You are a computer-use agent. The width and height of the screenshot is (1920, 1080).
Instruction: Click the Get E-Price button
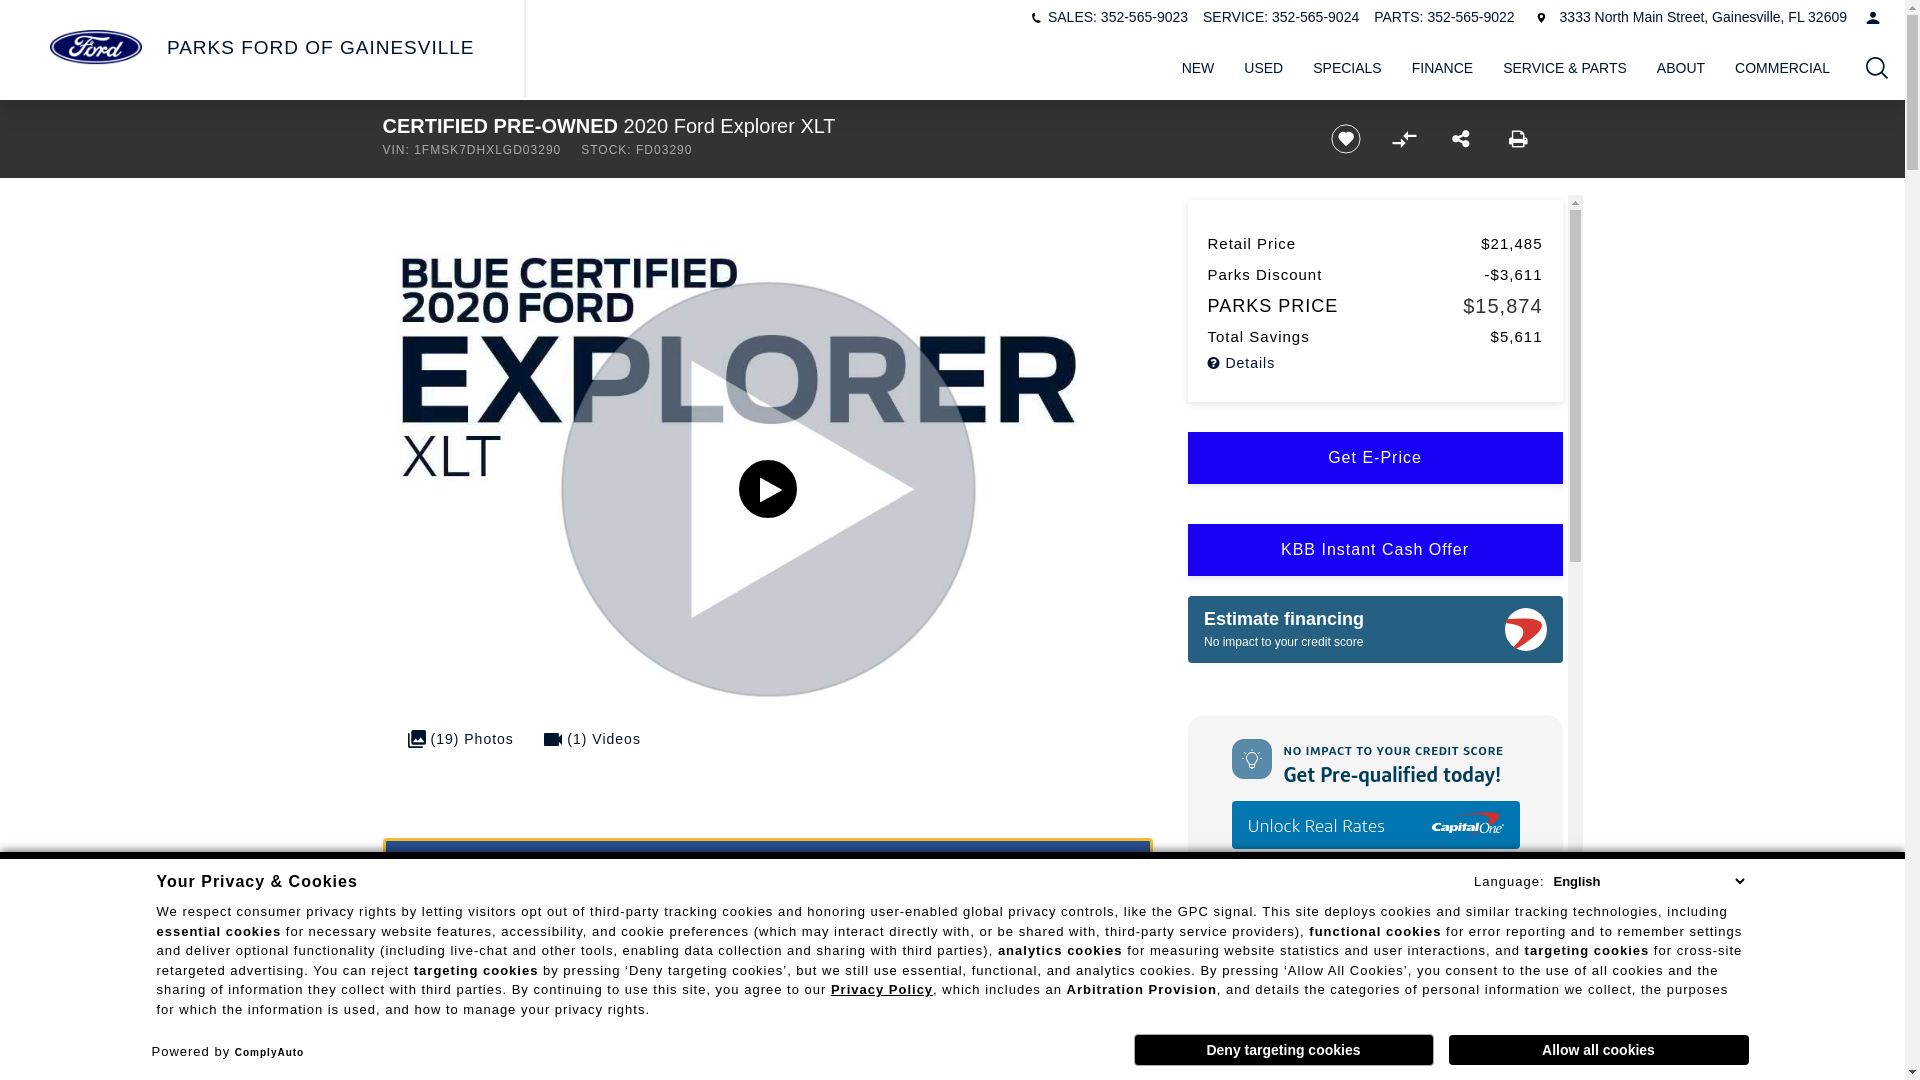click(x=1374, y=458)
